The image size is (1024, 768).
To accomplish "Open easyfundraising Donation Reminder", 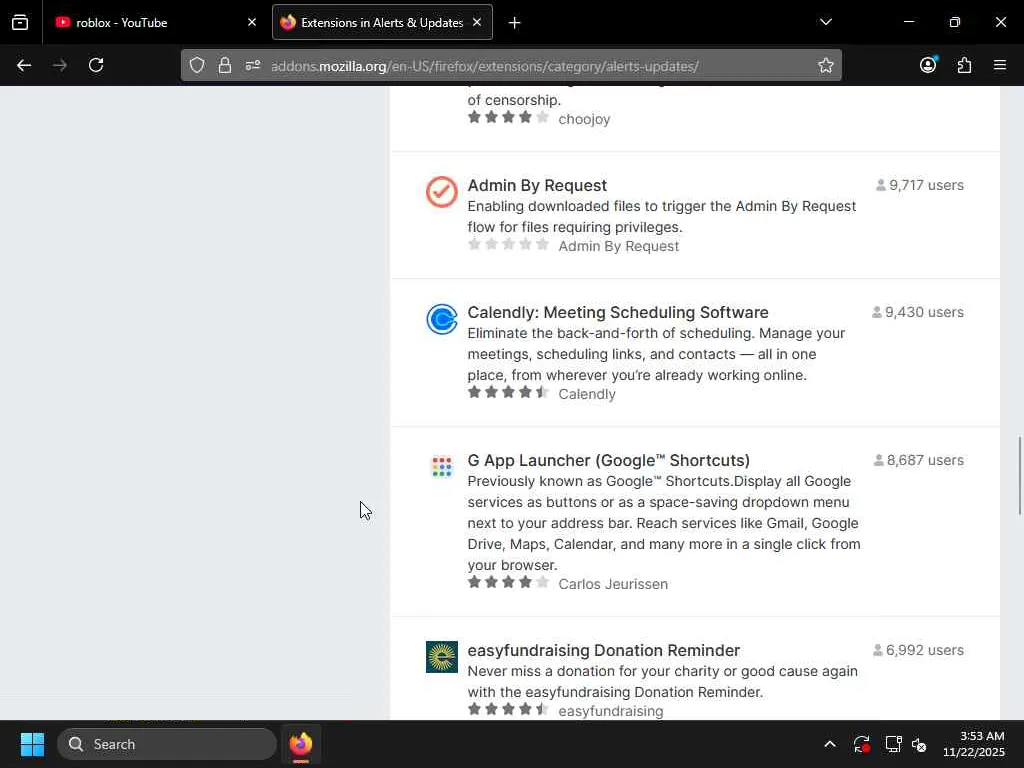I will point(603,650).
